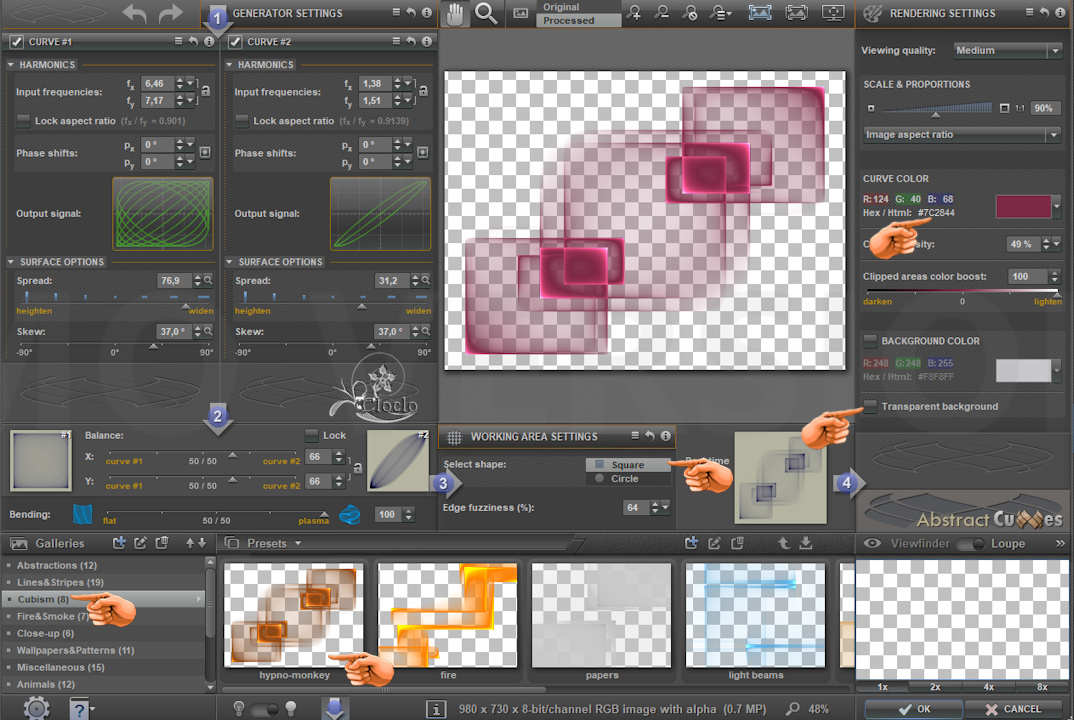Click the Redo arrow

click(x=171, y=14)
